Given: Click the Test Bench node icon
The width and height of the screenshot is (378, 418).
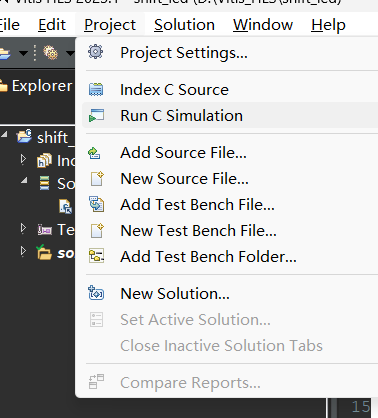Looking at the screenshot, I should tap(44, 230).
